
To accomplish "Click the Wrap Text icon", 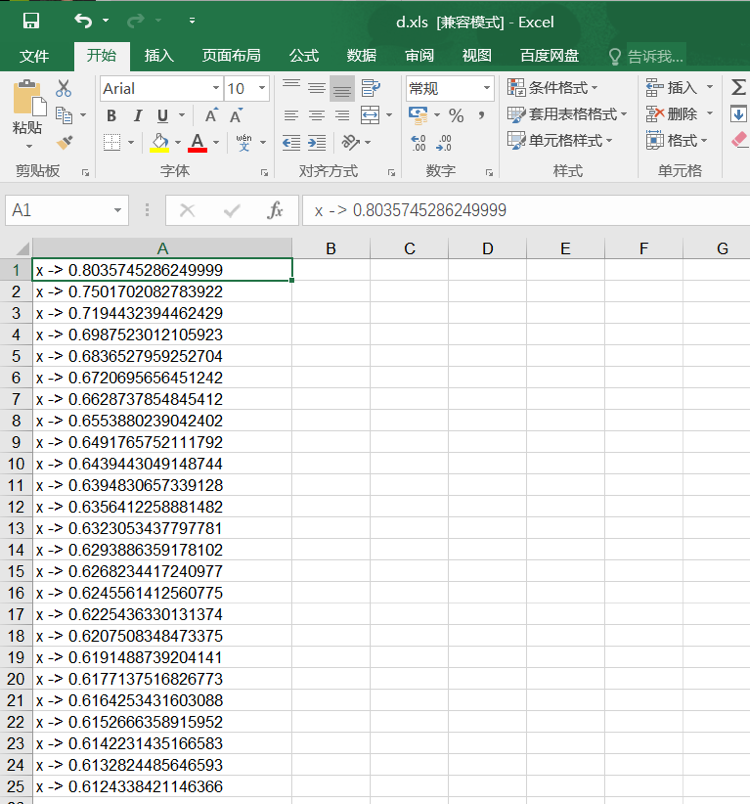I will pyautogui.click(x=370, y=88).
